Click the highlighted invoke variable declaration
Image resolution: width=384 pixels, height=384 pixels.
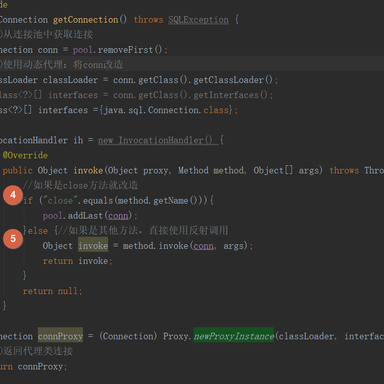point(93,246)
